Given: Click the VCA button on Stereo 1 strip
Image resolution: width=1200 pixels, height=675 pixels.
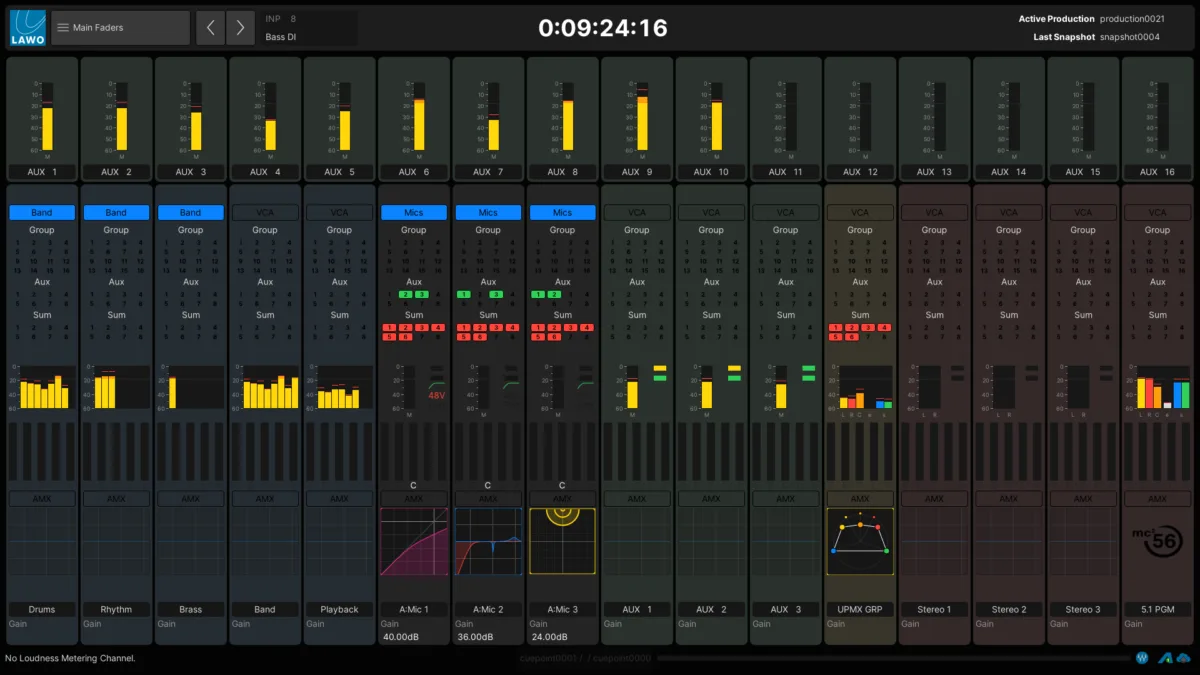Looking at the screenshot, I should (x=934, y=213).
